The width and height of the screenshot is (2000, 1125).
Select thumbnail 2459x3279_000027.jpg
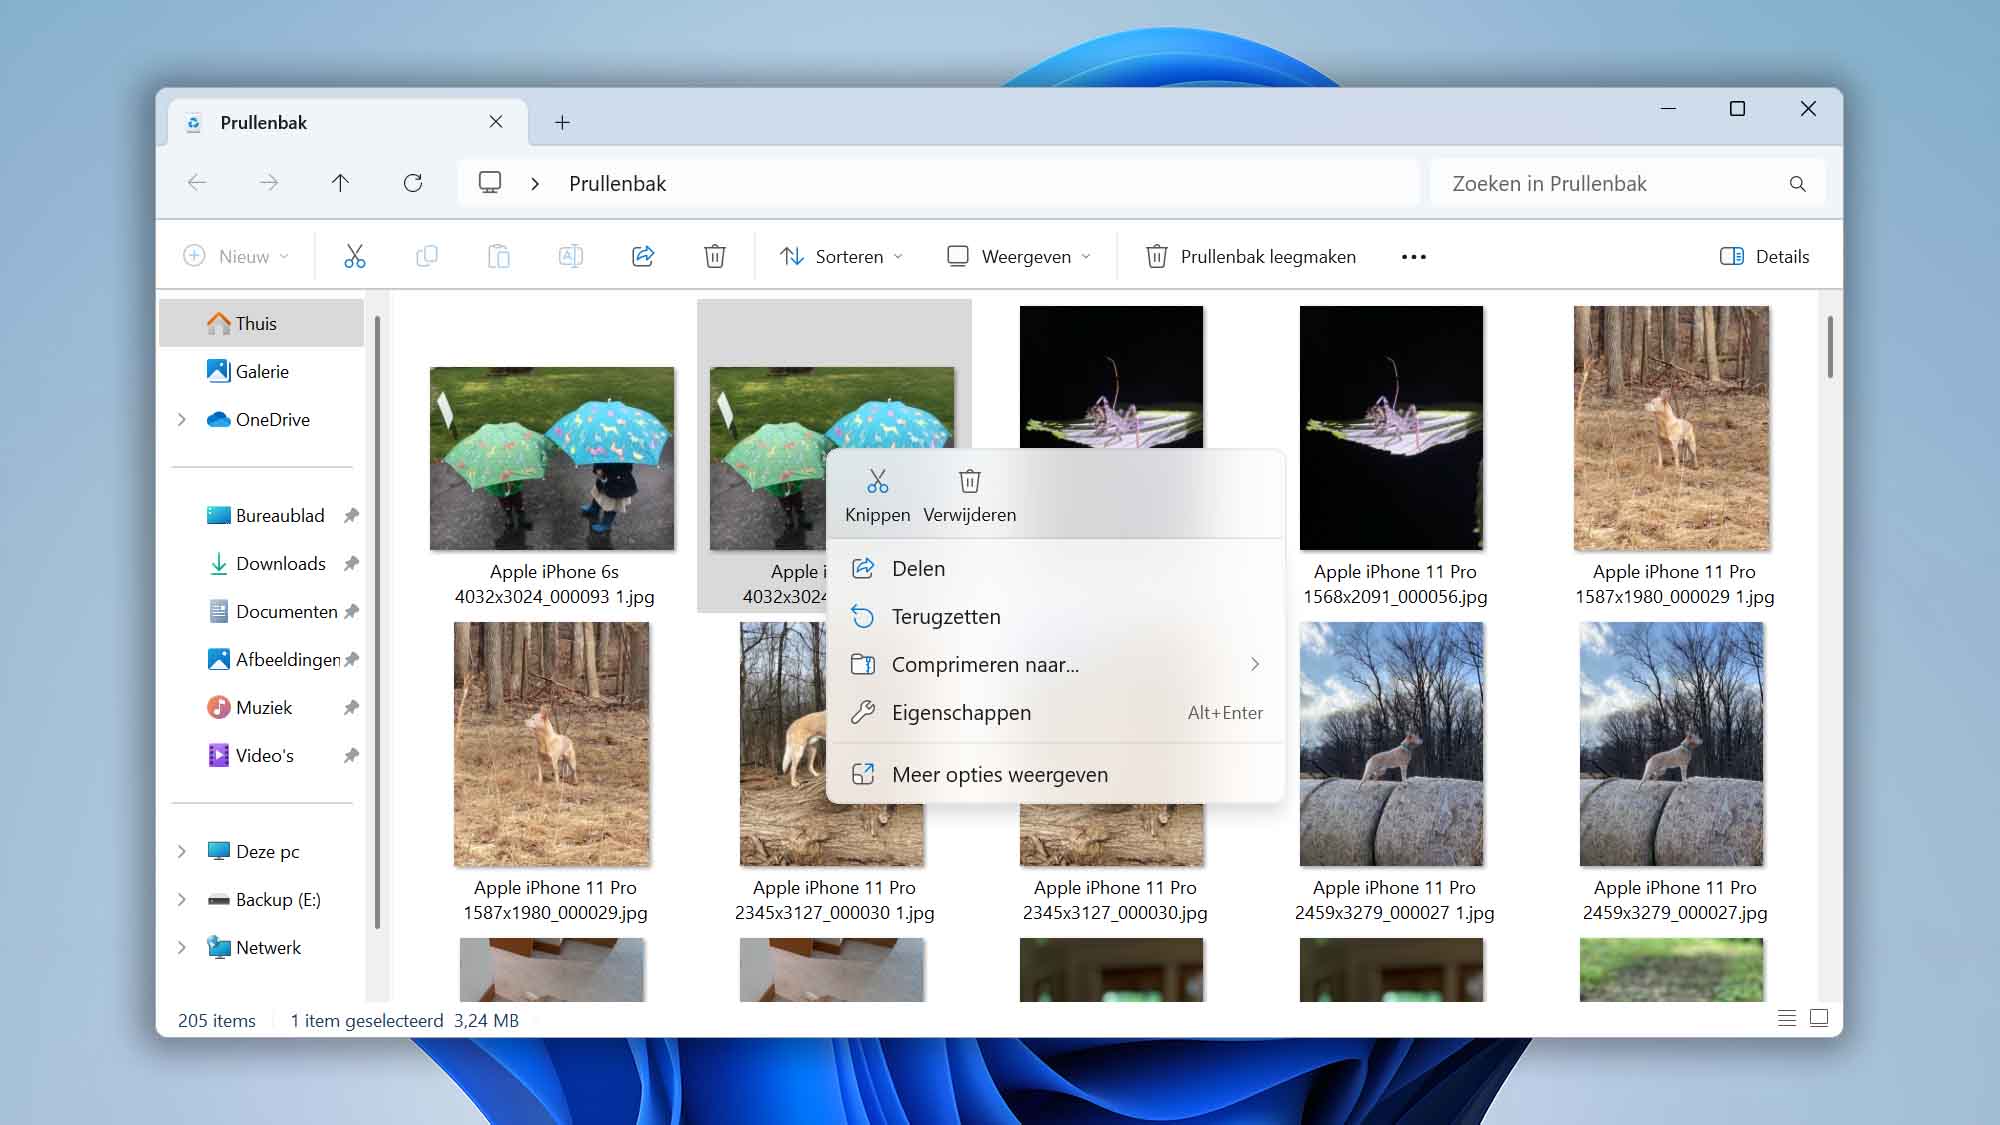click(x=1671, y=744)
